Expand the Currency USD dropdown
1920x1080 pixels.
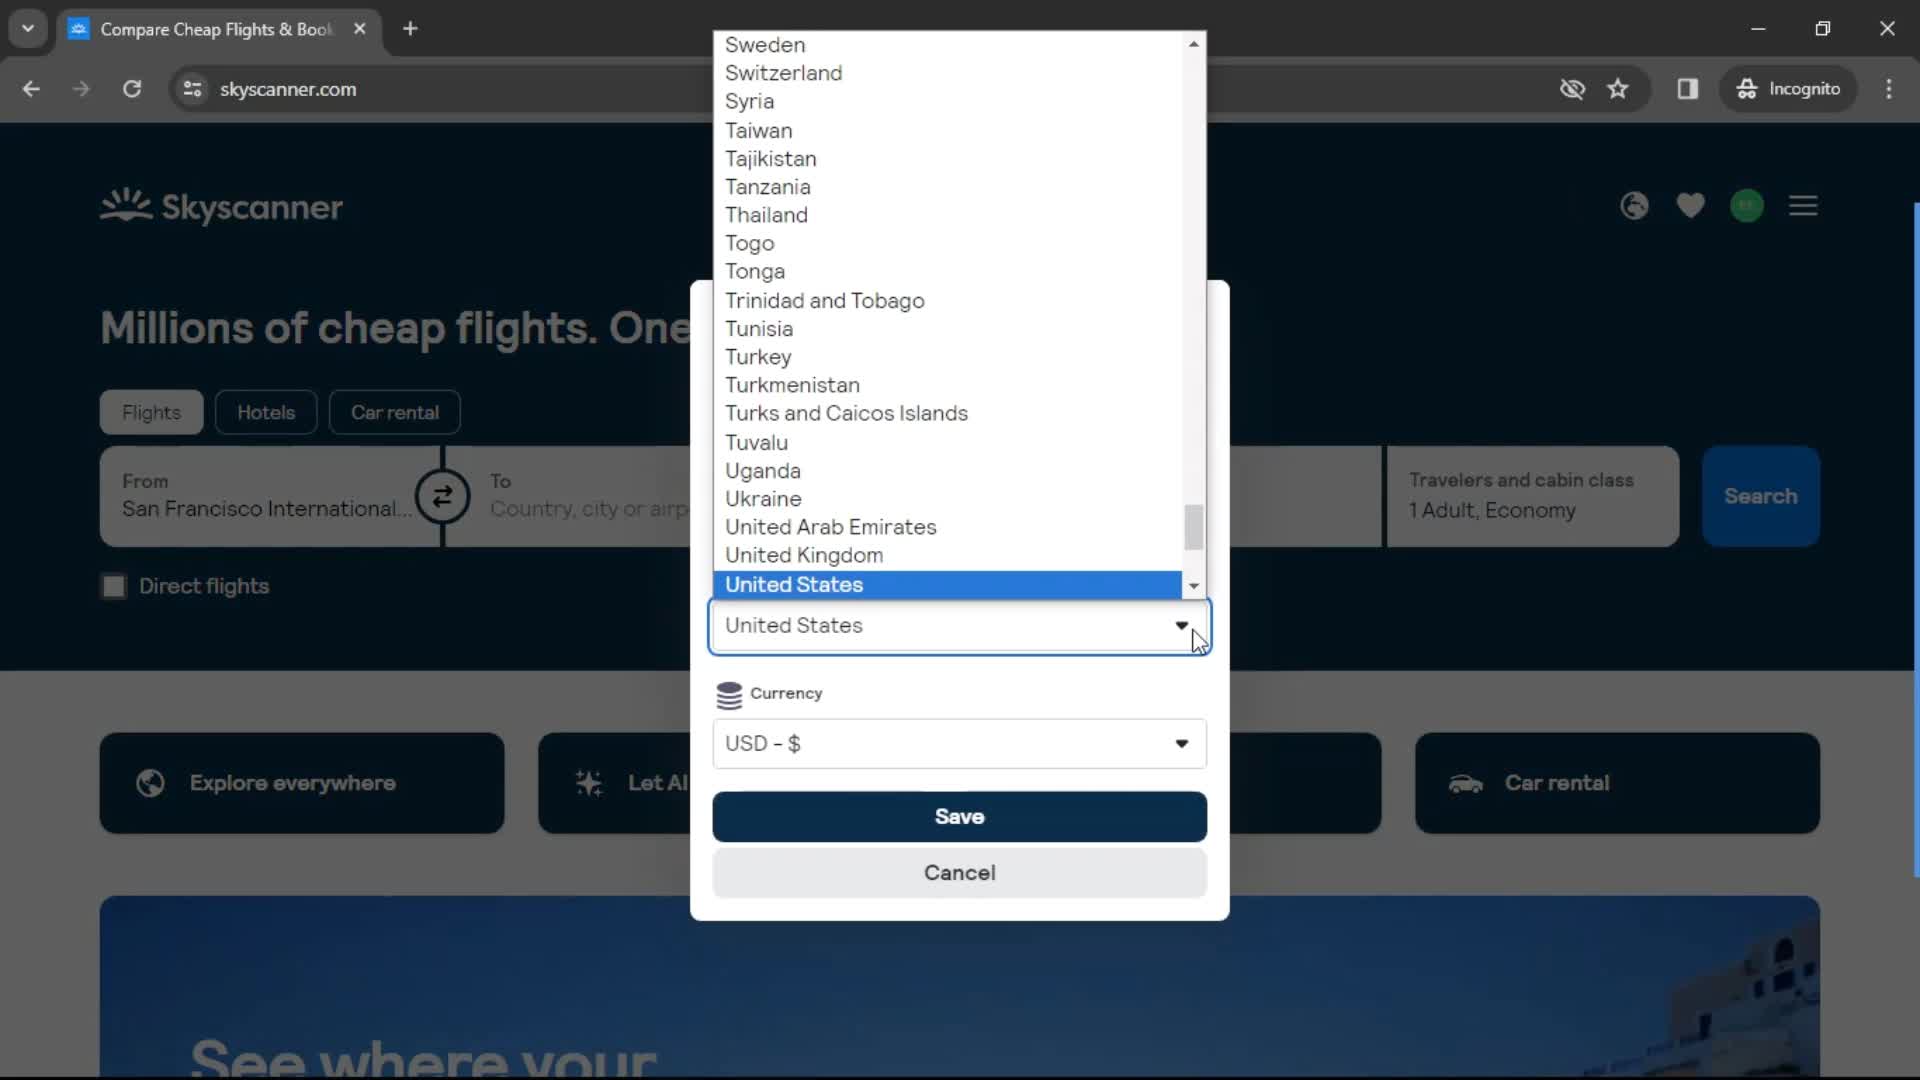click(x=1183, y=742)
